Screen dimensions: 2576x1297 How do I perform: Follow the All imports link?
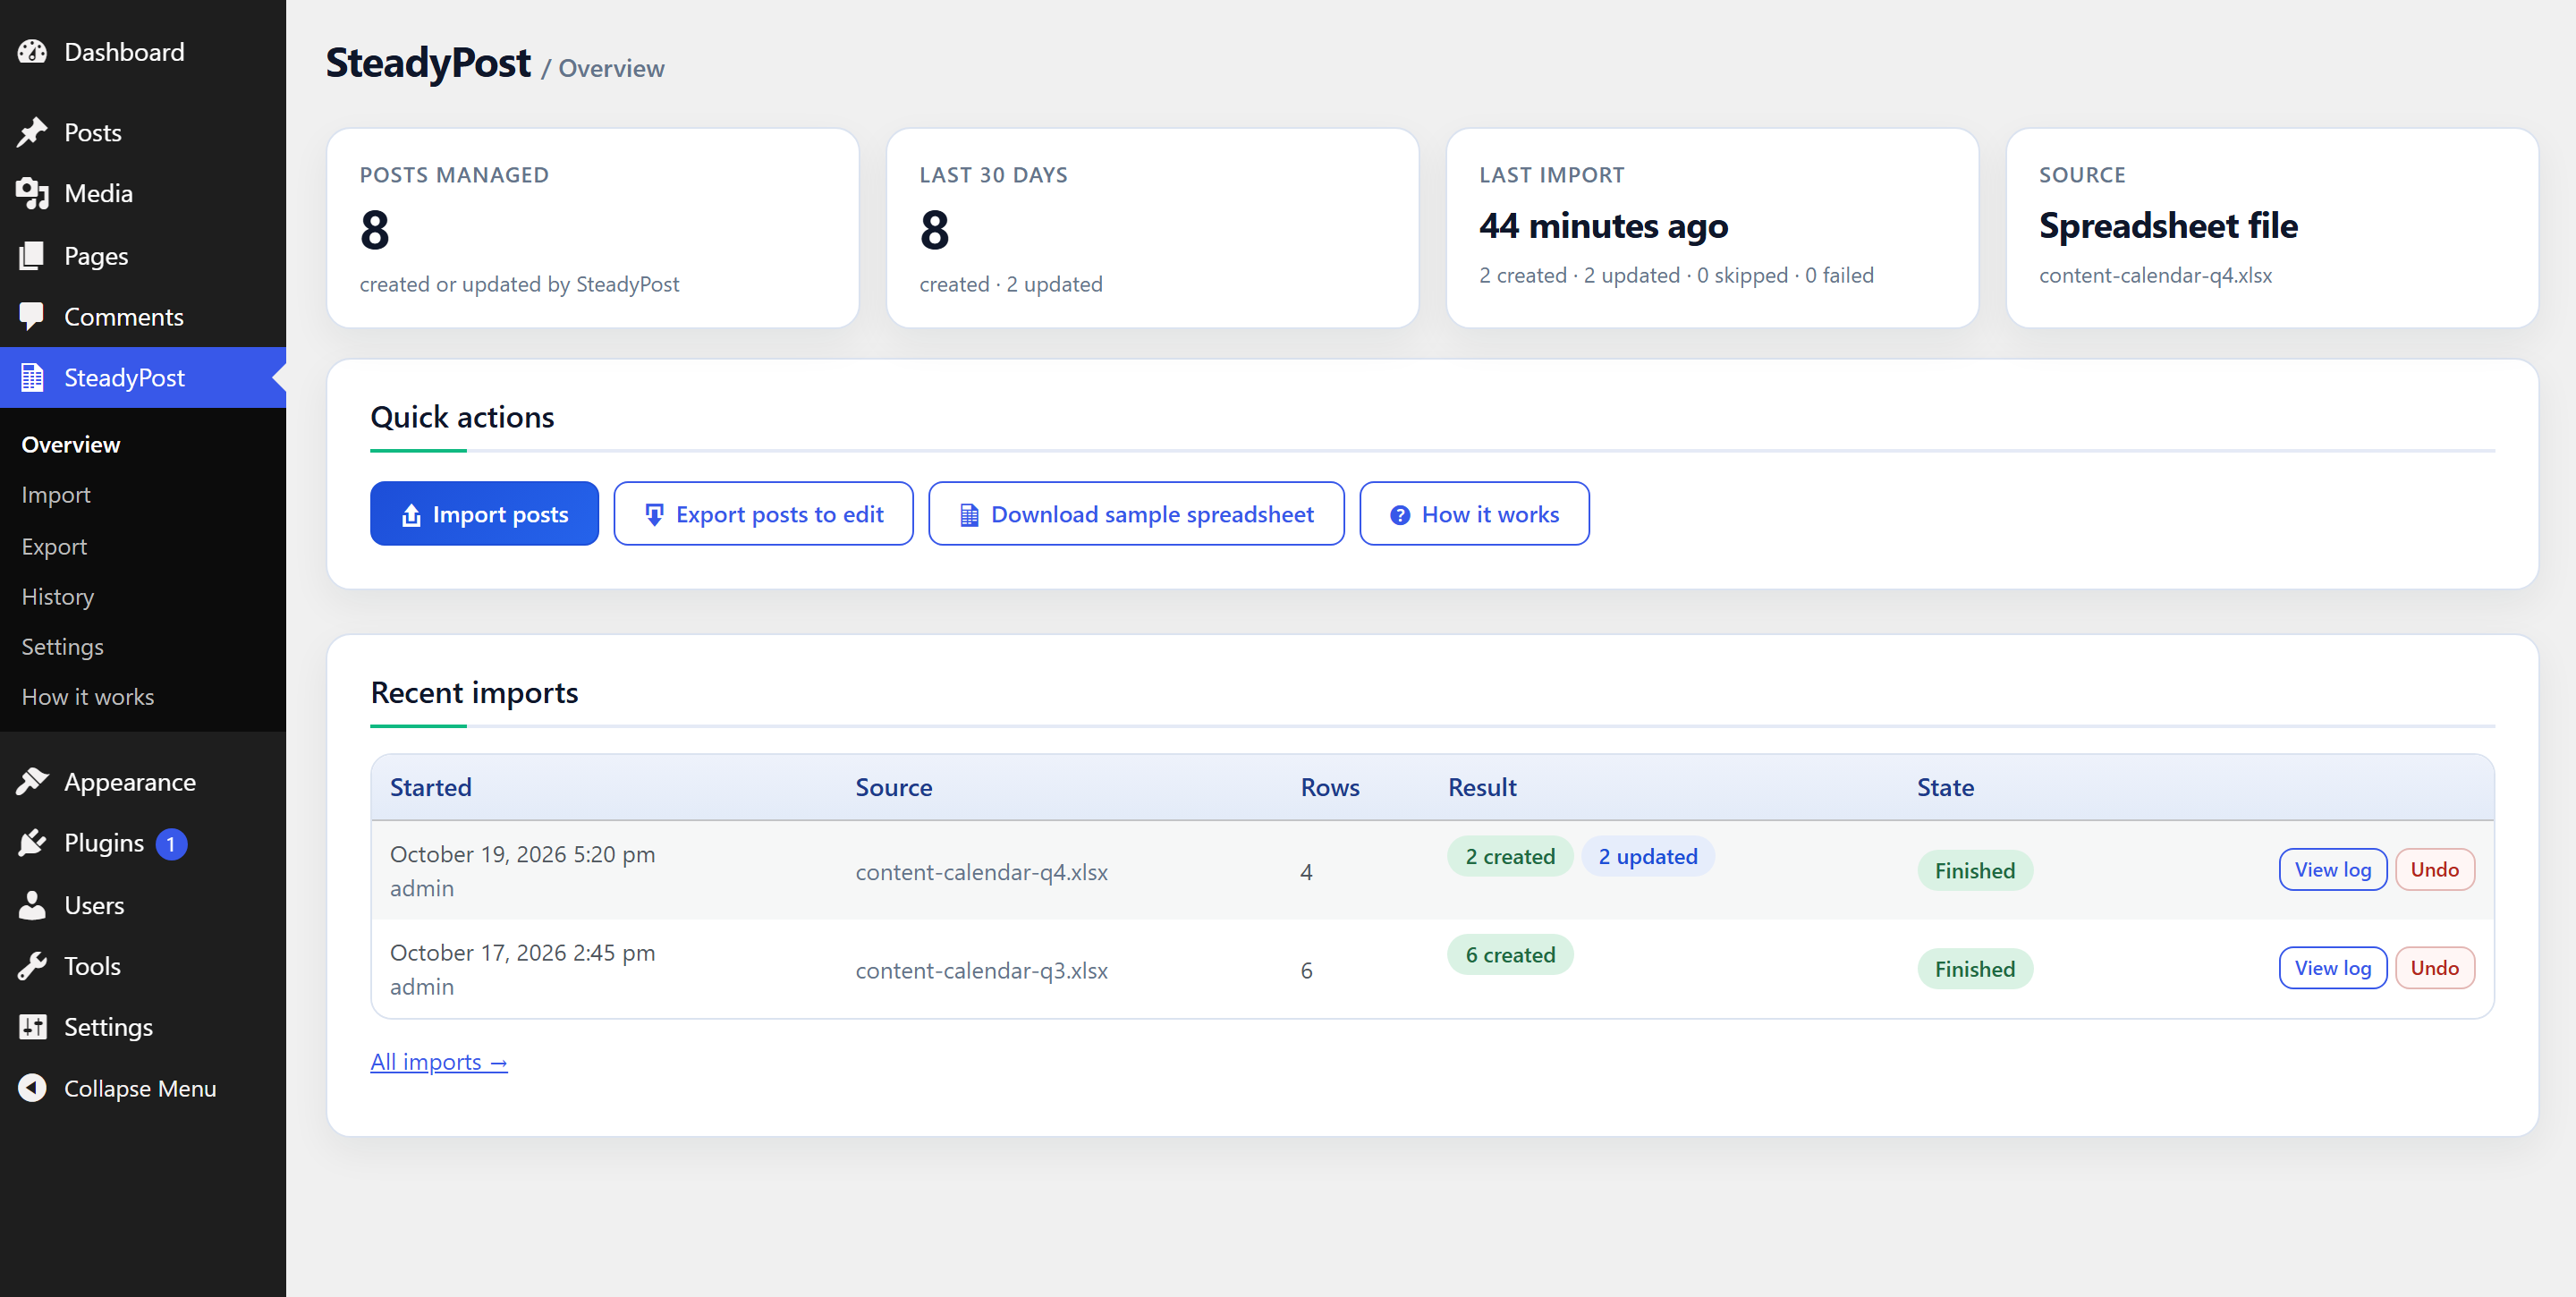pos(439,1062)
